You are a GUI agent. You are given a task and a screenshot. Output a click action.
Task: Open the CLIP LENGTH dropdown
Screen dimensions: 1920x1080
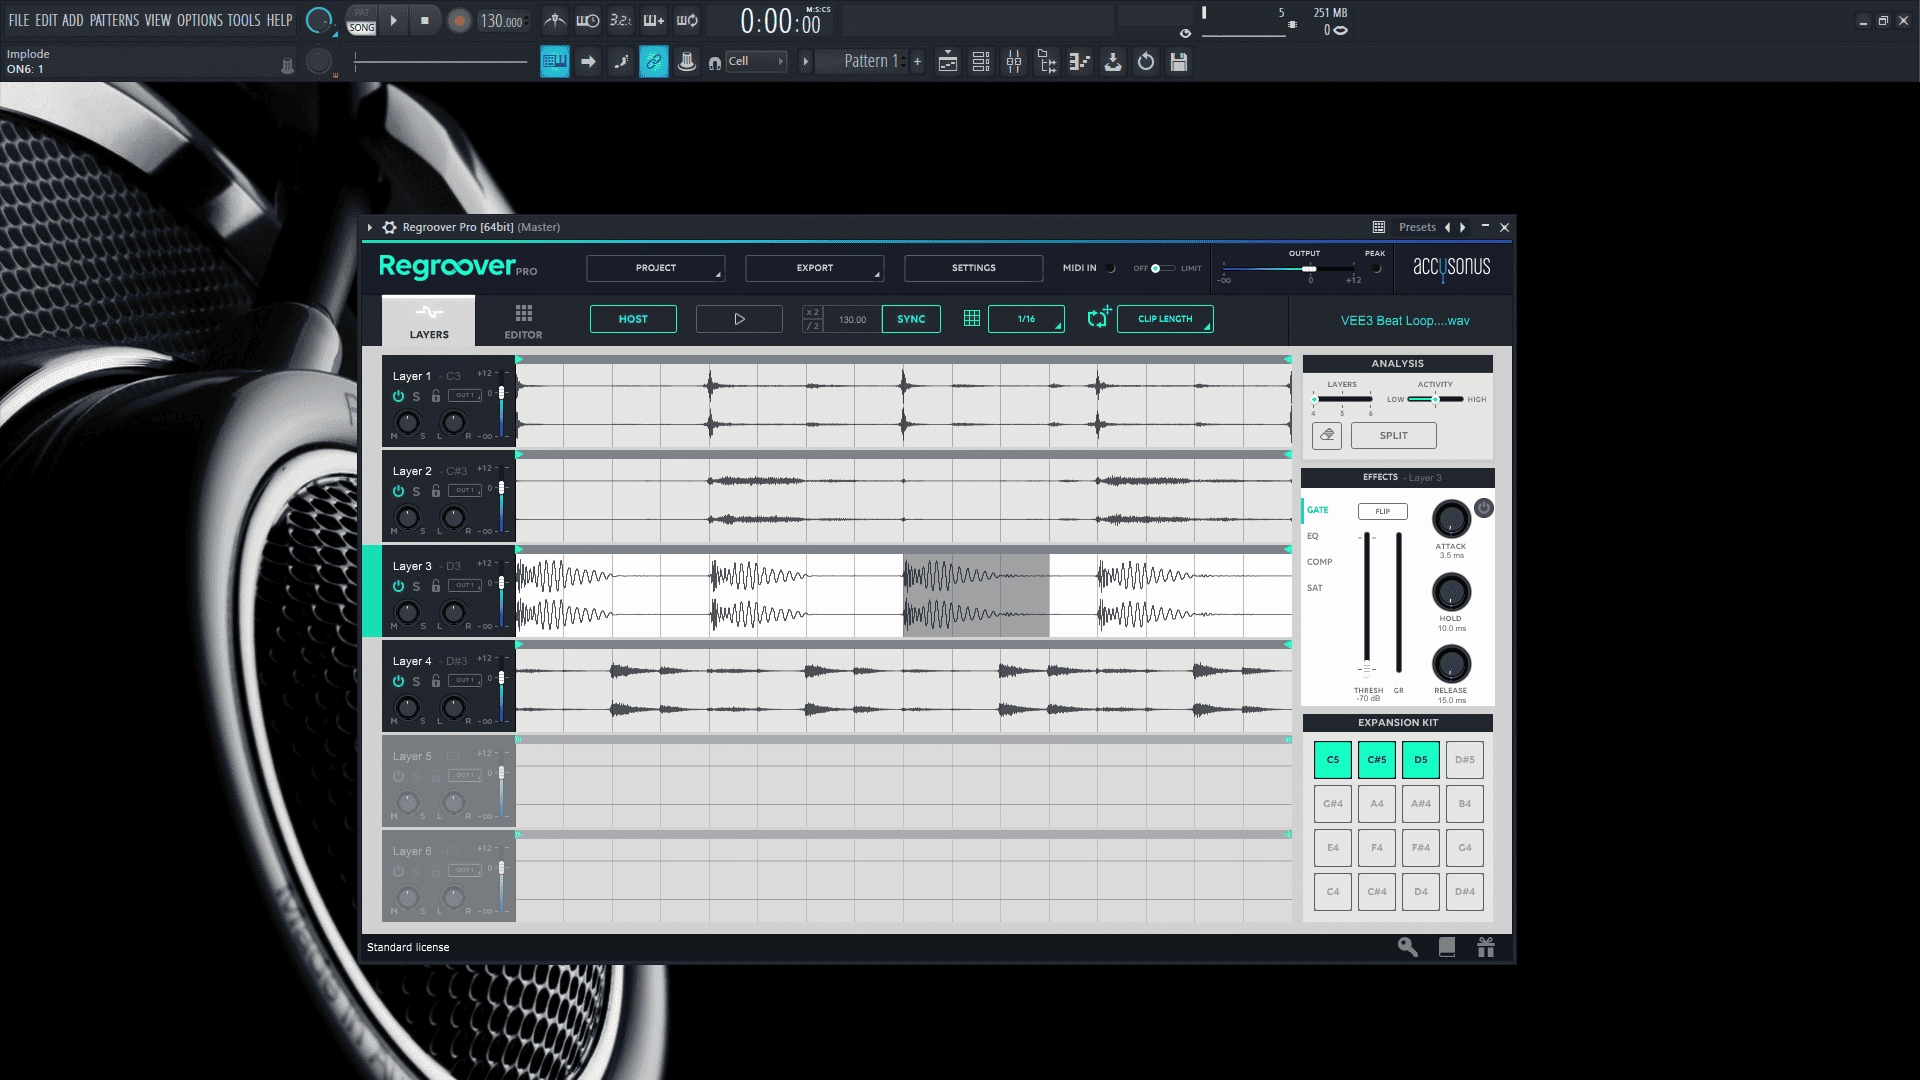click(x=1165, y=319)
